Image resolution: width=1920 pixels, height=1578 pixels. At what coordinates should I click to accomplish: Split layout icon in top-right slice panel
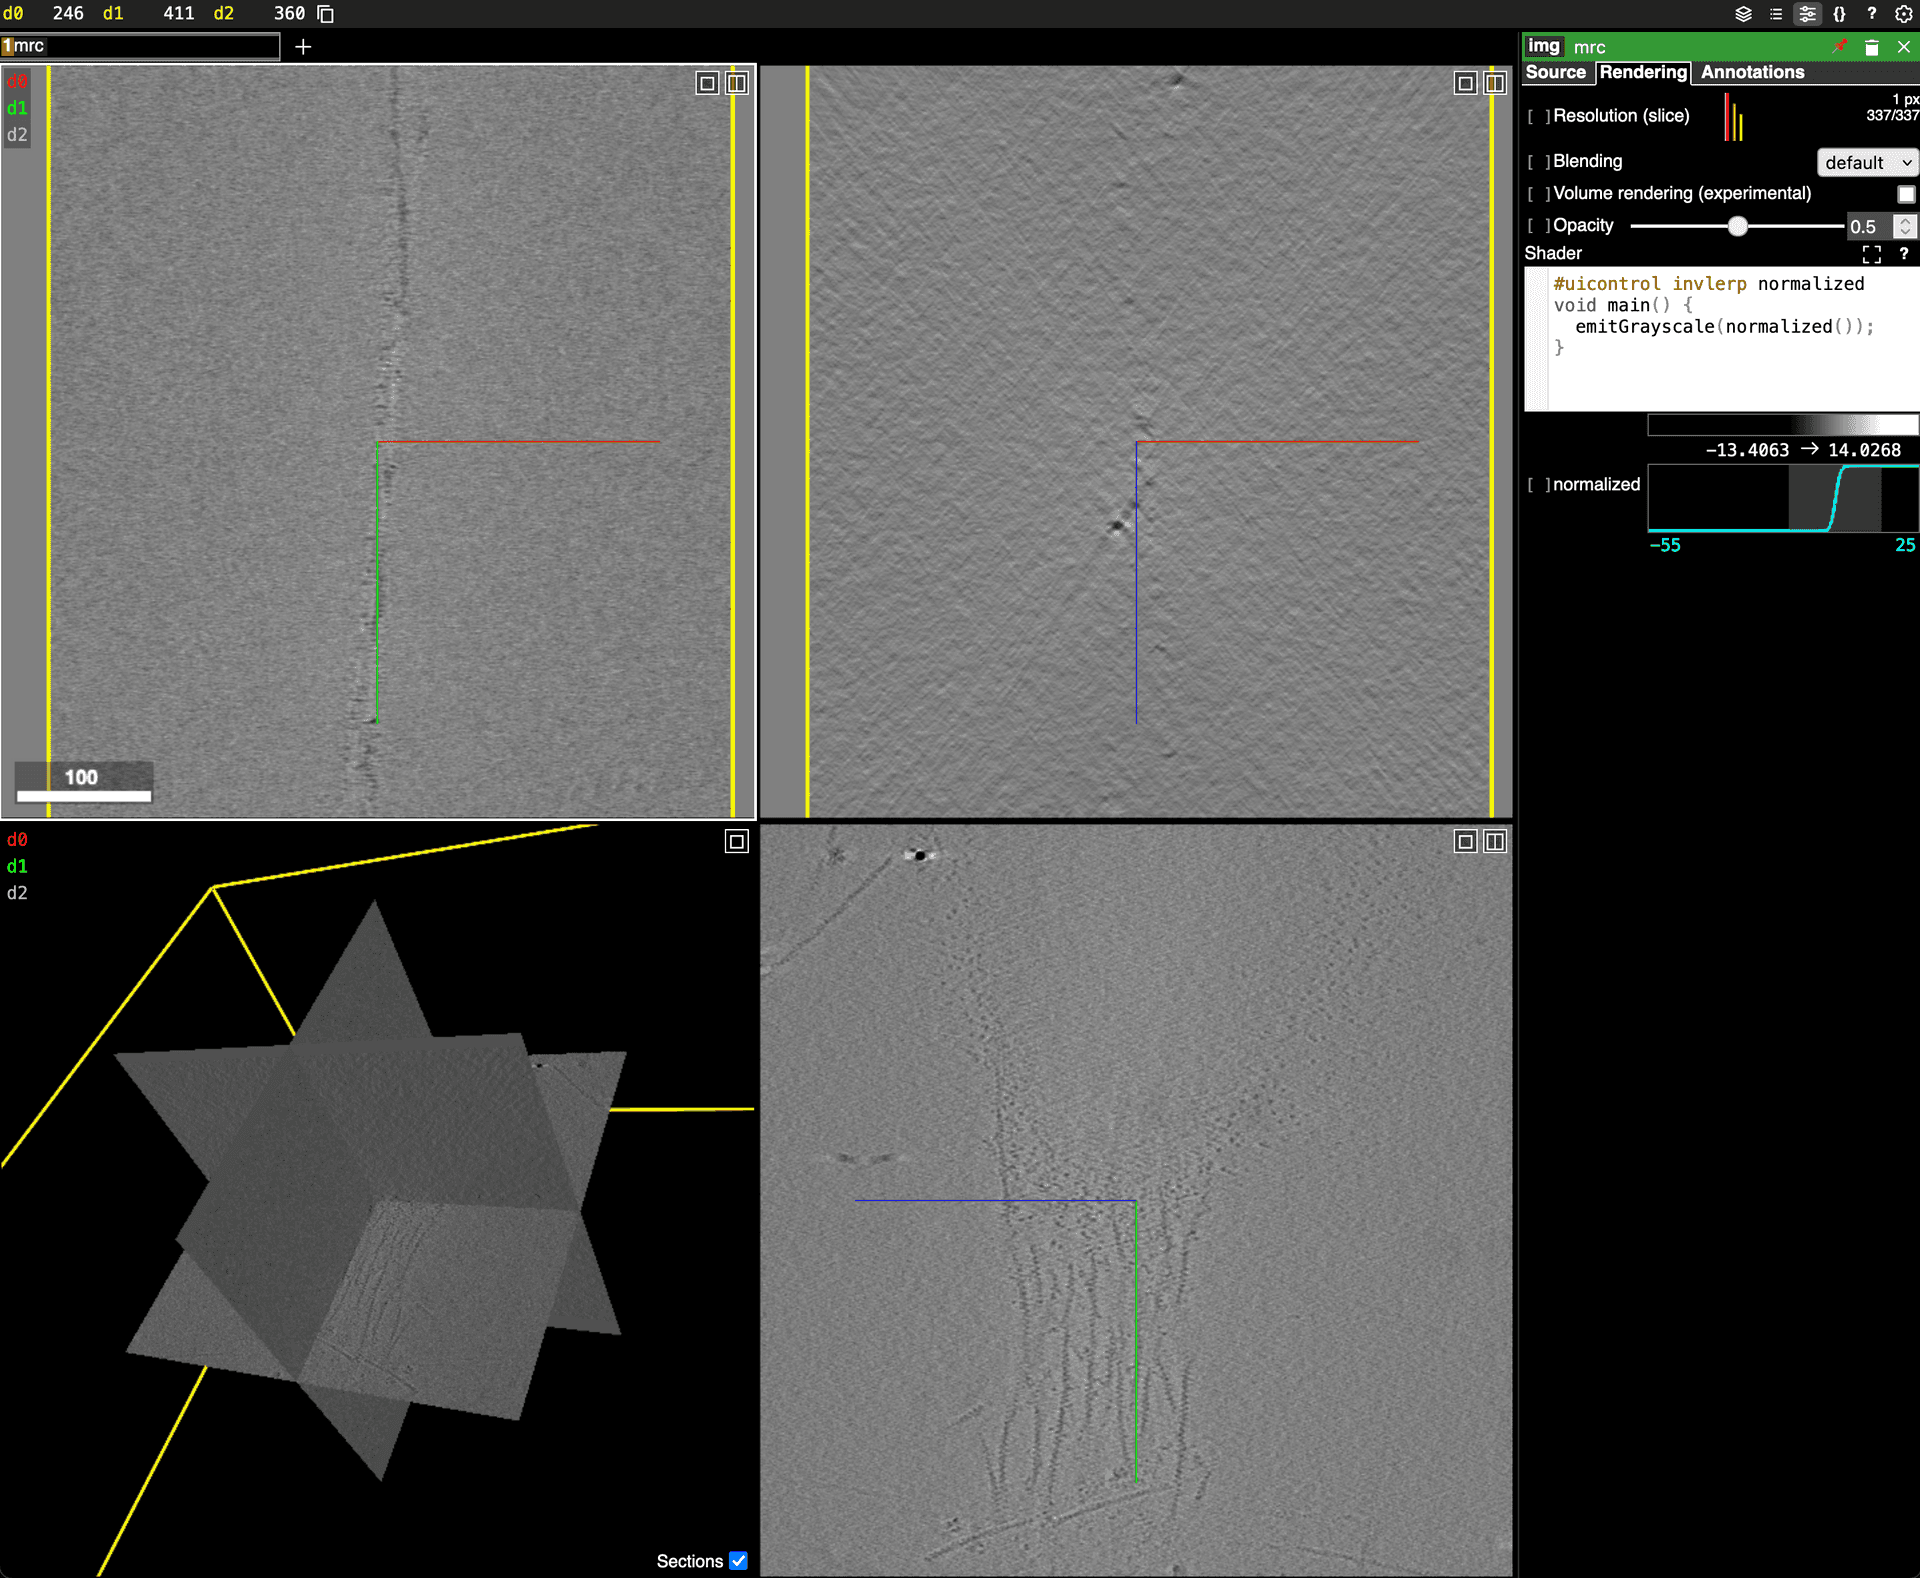pyautogui.click(x=1495, y=83)
